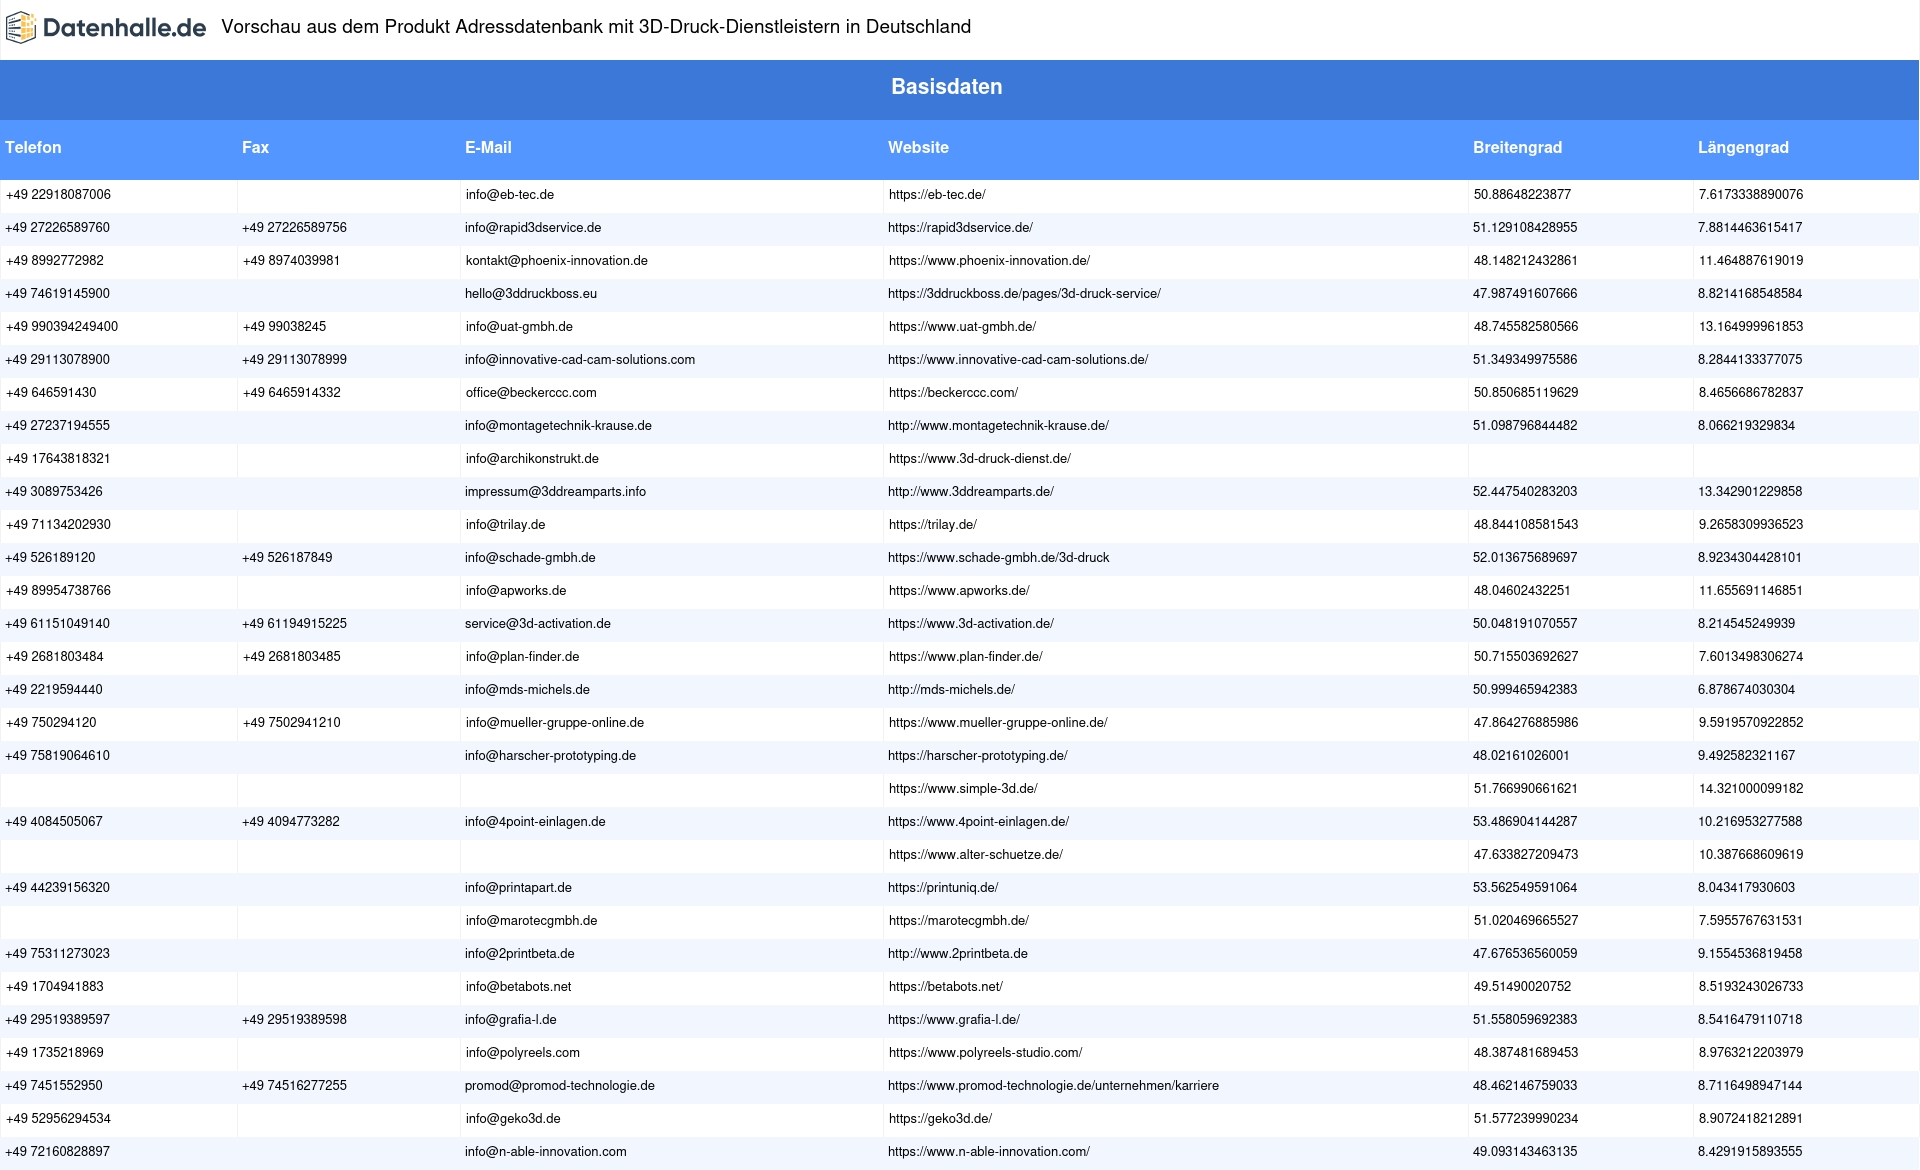
Task: Select email office@beckerccc.com
Action: point(531,393)
